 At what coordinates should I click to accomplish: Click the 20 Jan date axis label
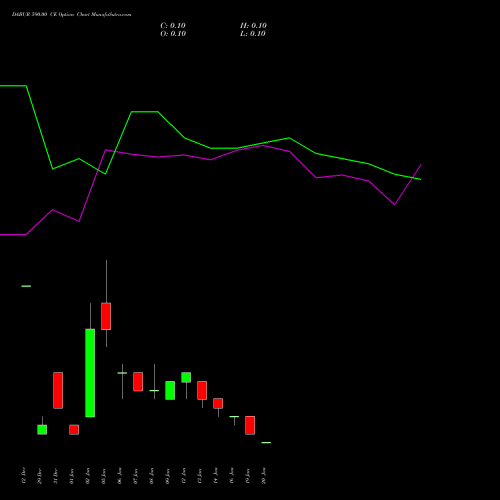tap(264, 476)
